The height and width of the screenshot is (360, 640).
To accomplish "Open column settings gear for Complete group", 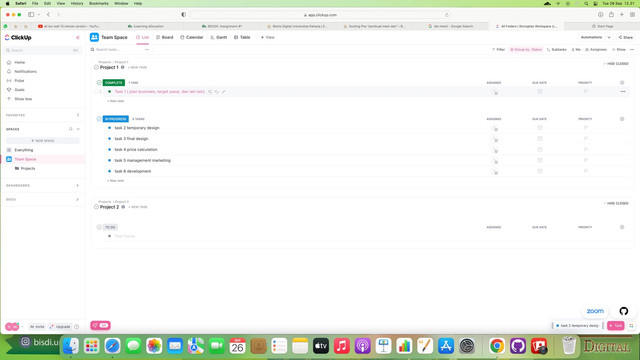I will (622, 82).
